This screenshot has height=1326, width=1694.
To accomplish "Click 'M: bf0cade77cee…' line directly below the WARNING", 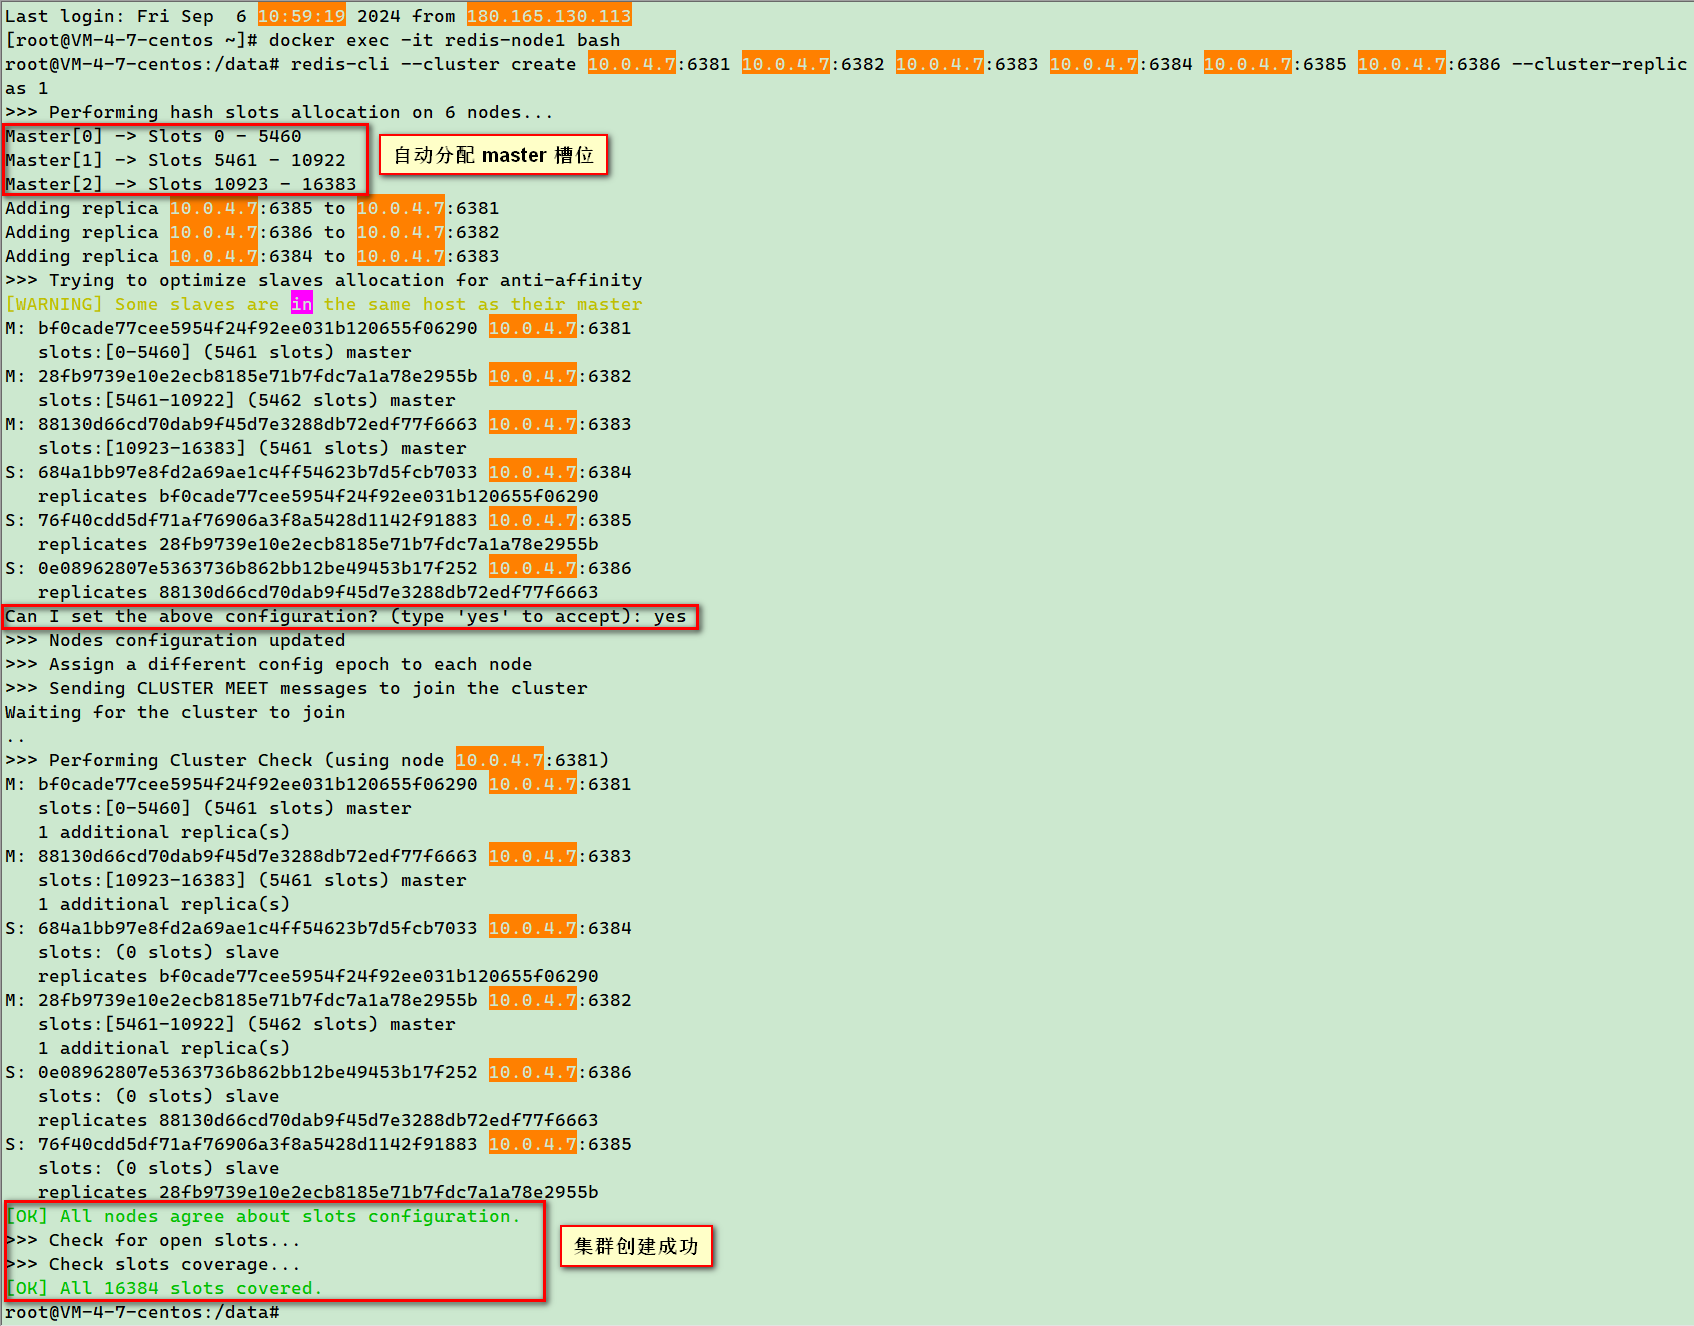I will click(318, 328).
